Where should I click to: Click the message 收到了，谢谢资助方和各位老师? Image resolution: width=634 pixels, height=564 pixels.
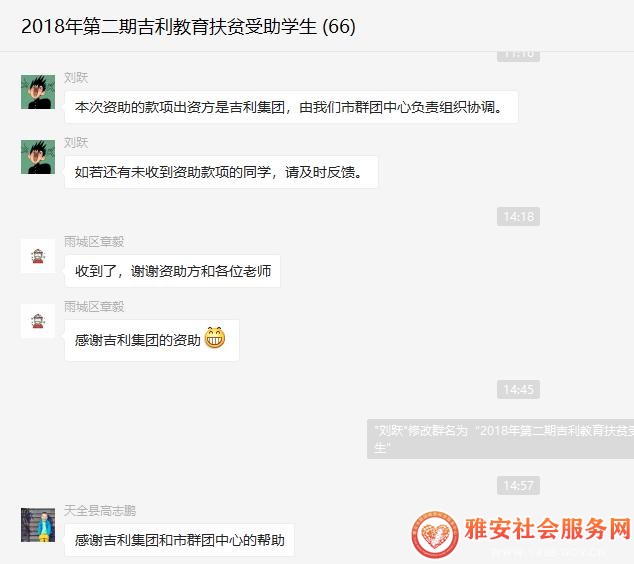[x=173, y=271]
